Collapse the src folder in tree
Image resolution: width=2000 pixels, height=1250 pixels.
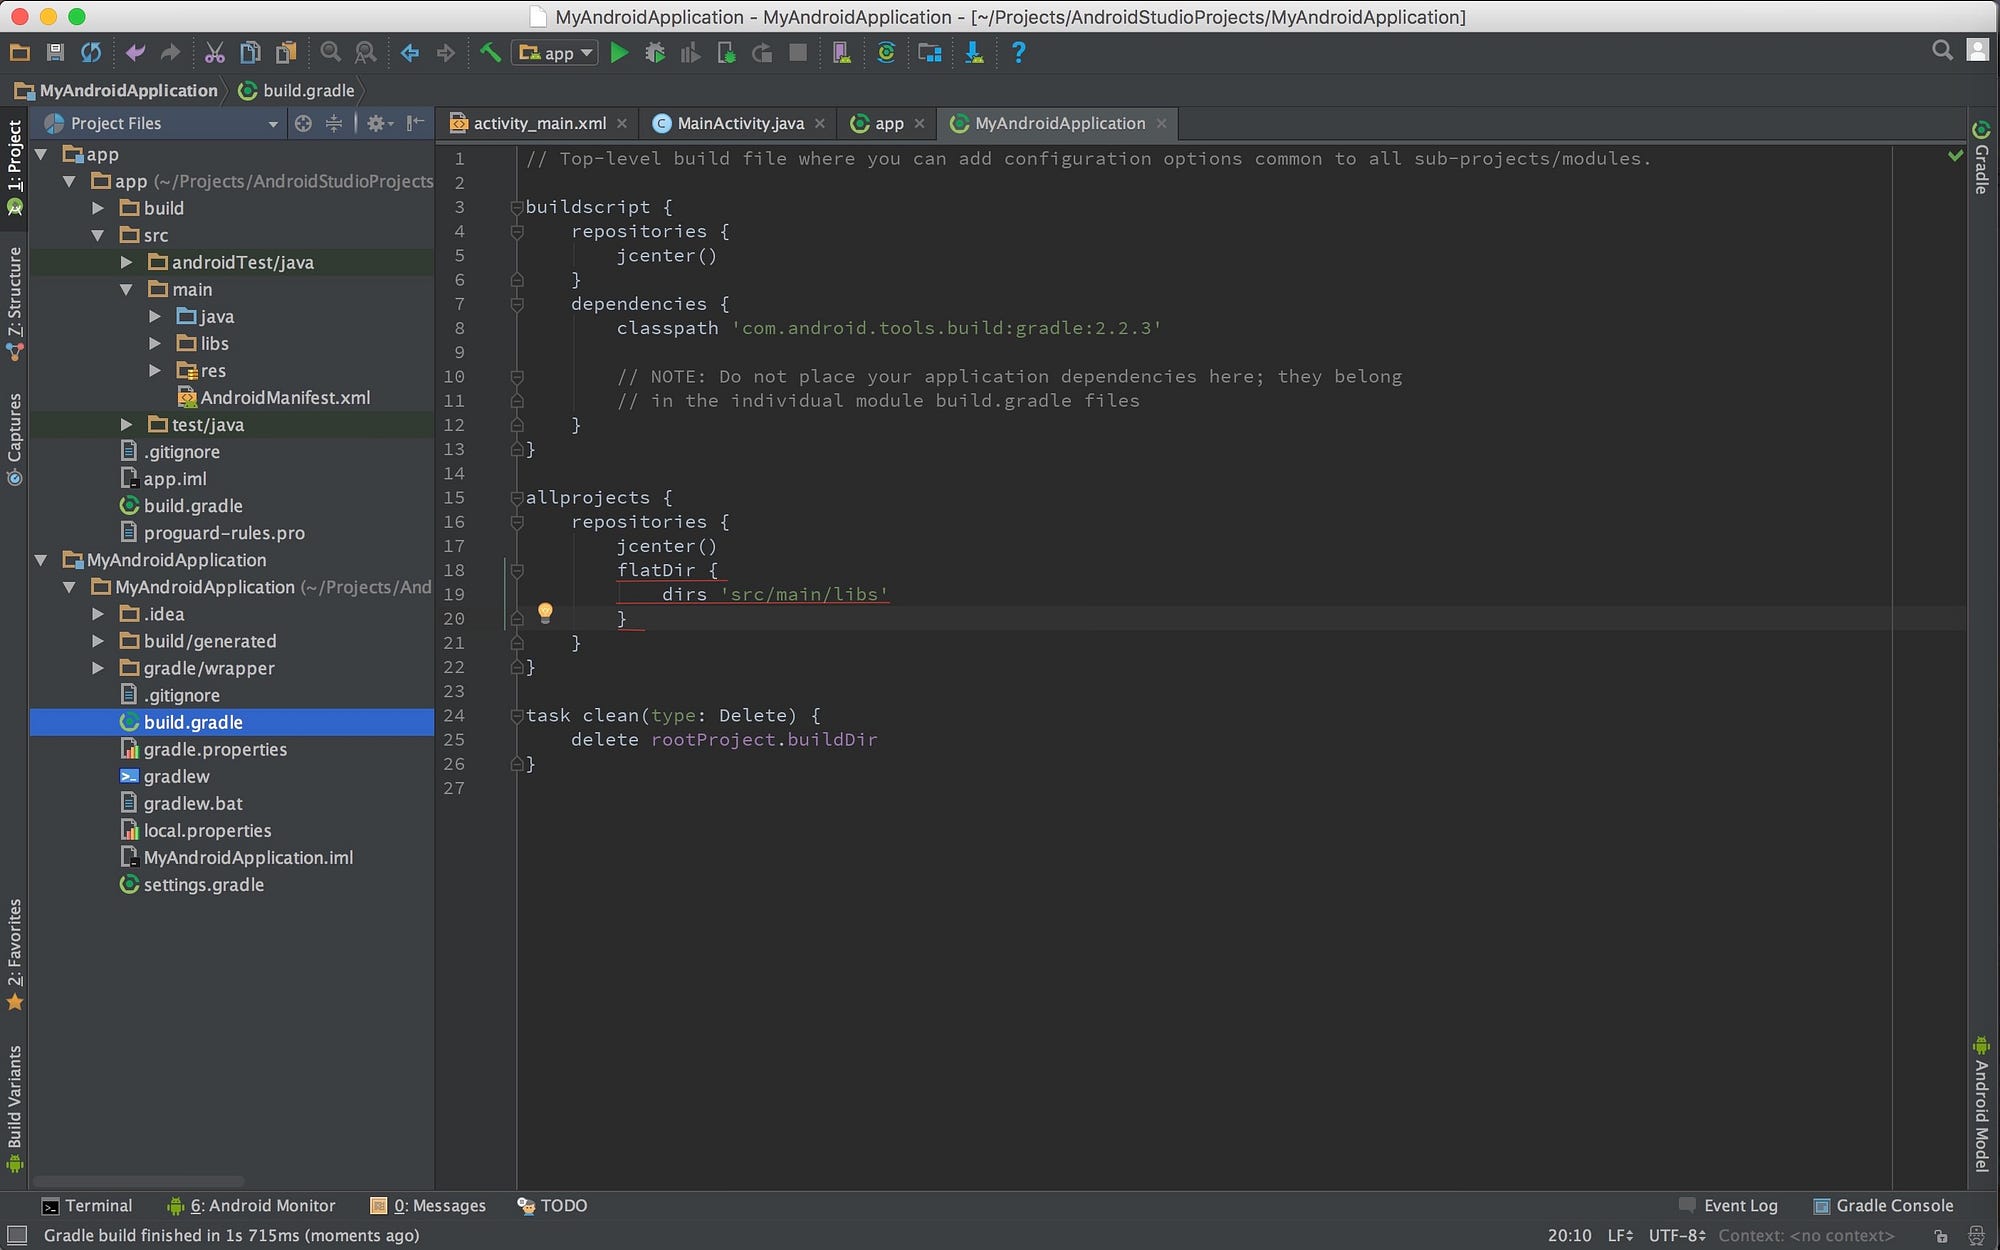pos(98,235)
